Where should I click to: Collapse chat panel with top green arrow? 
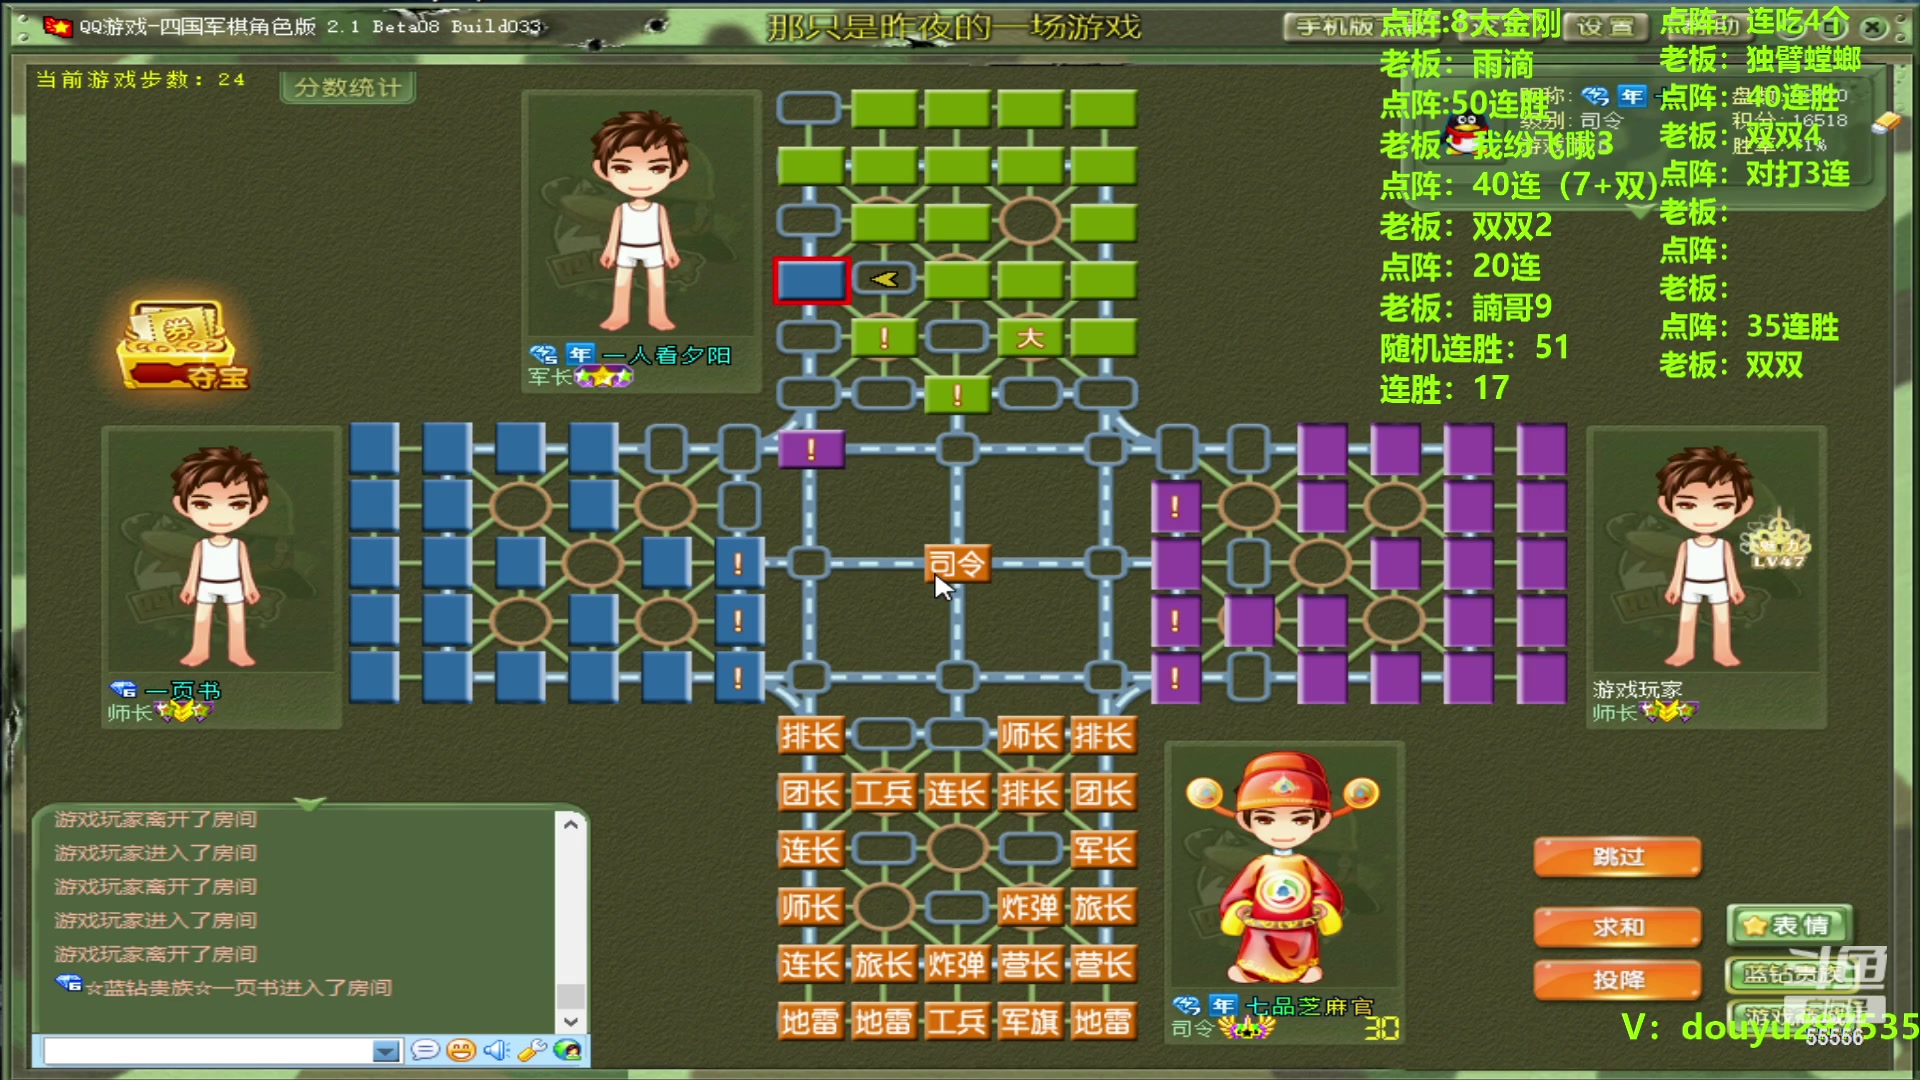click(310, 804)
